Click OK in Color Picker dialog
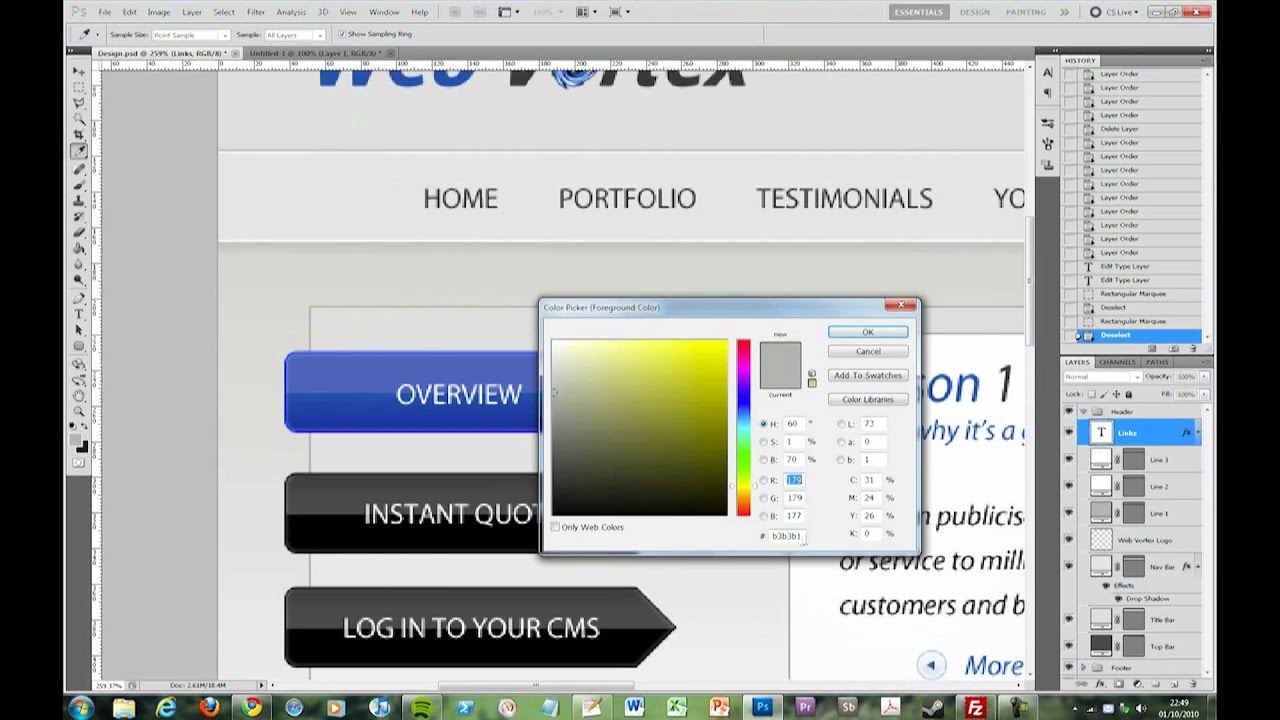Viewport: 1280px width, 720px height. (x=868, y=332)
